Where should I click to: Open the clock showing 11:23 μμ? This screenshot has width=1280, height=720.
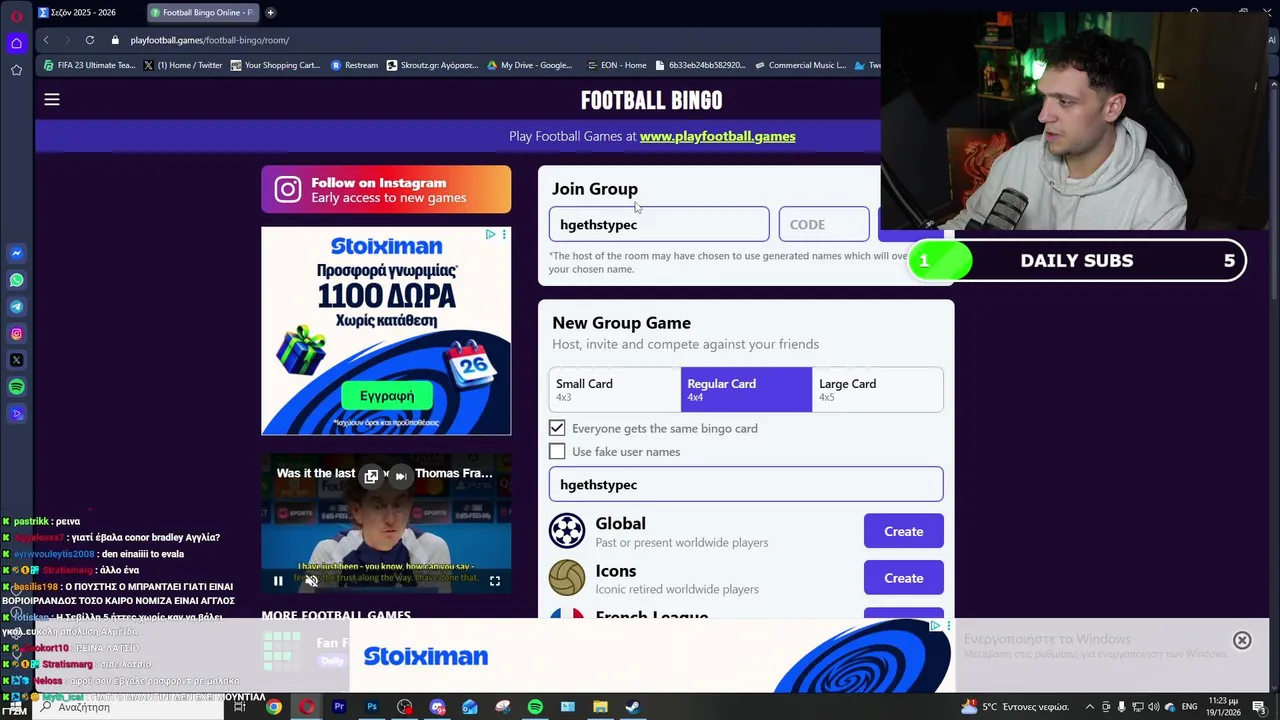click(1224, 707)
